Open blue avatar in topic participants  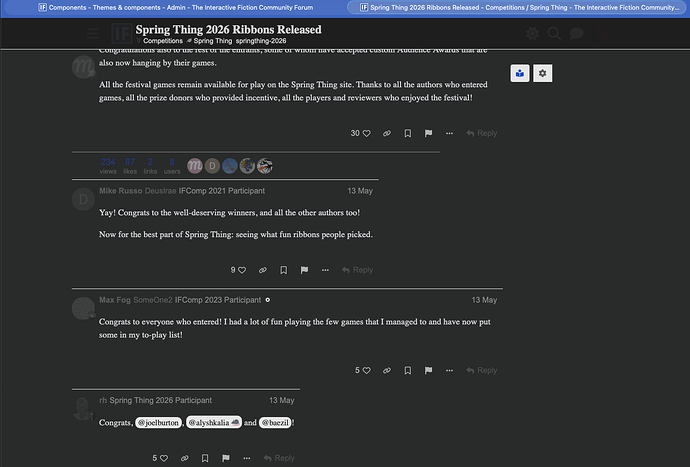tap(230, 166)
